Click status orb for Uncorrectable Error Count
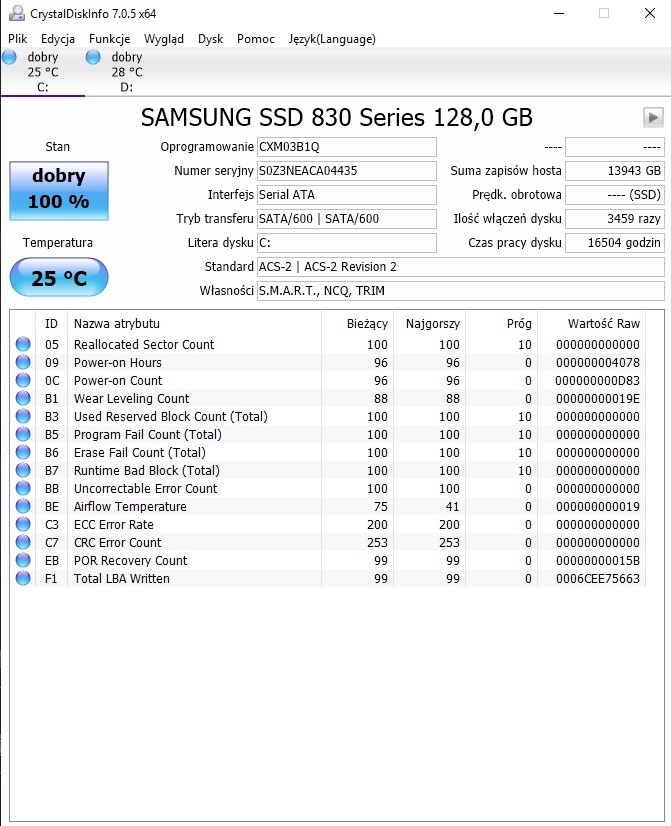This screenshot has width=671, height=826. coord(23,488)
